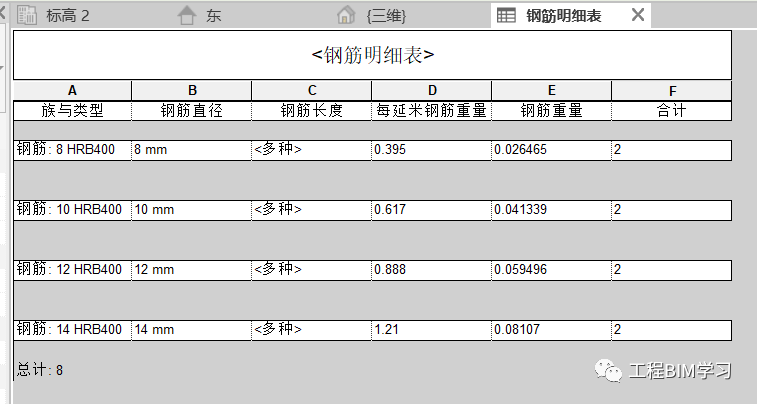Click the 合计 heading cell

[672, 111]
